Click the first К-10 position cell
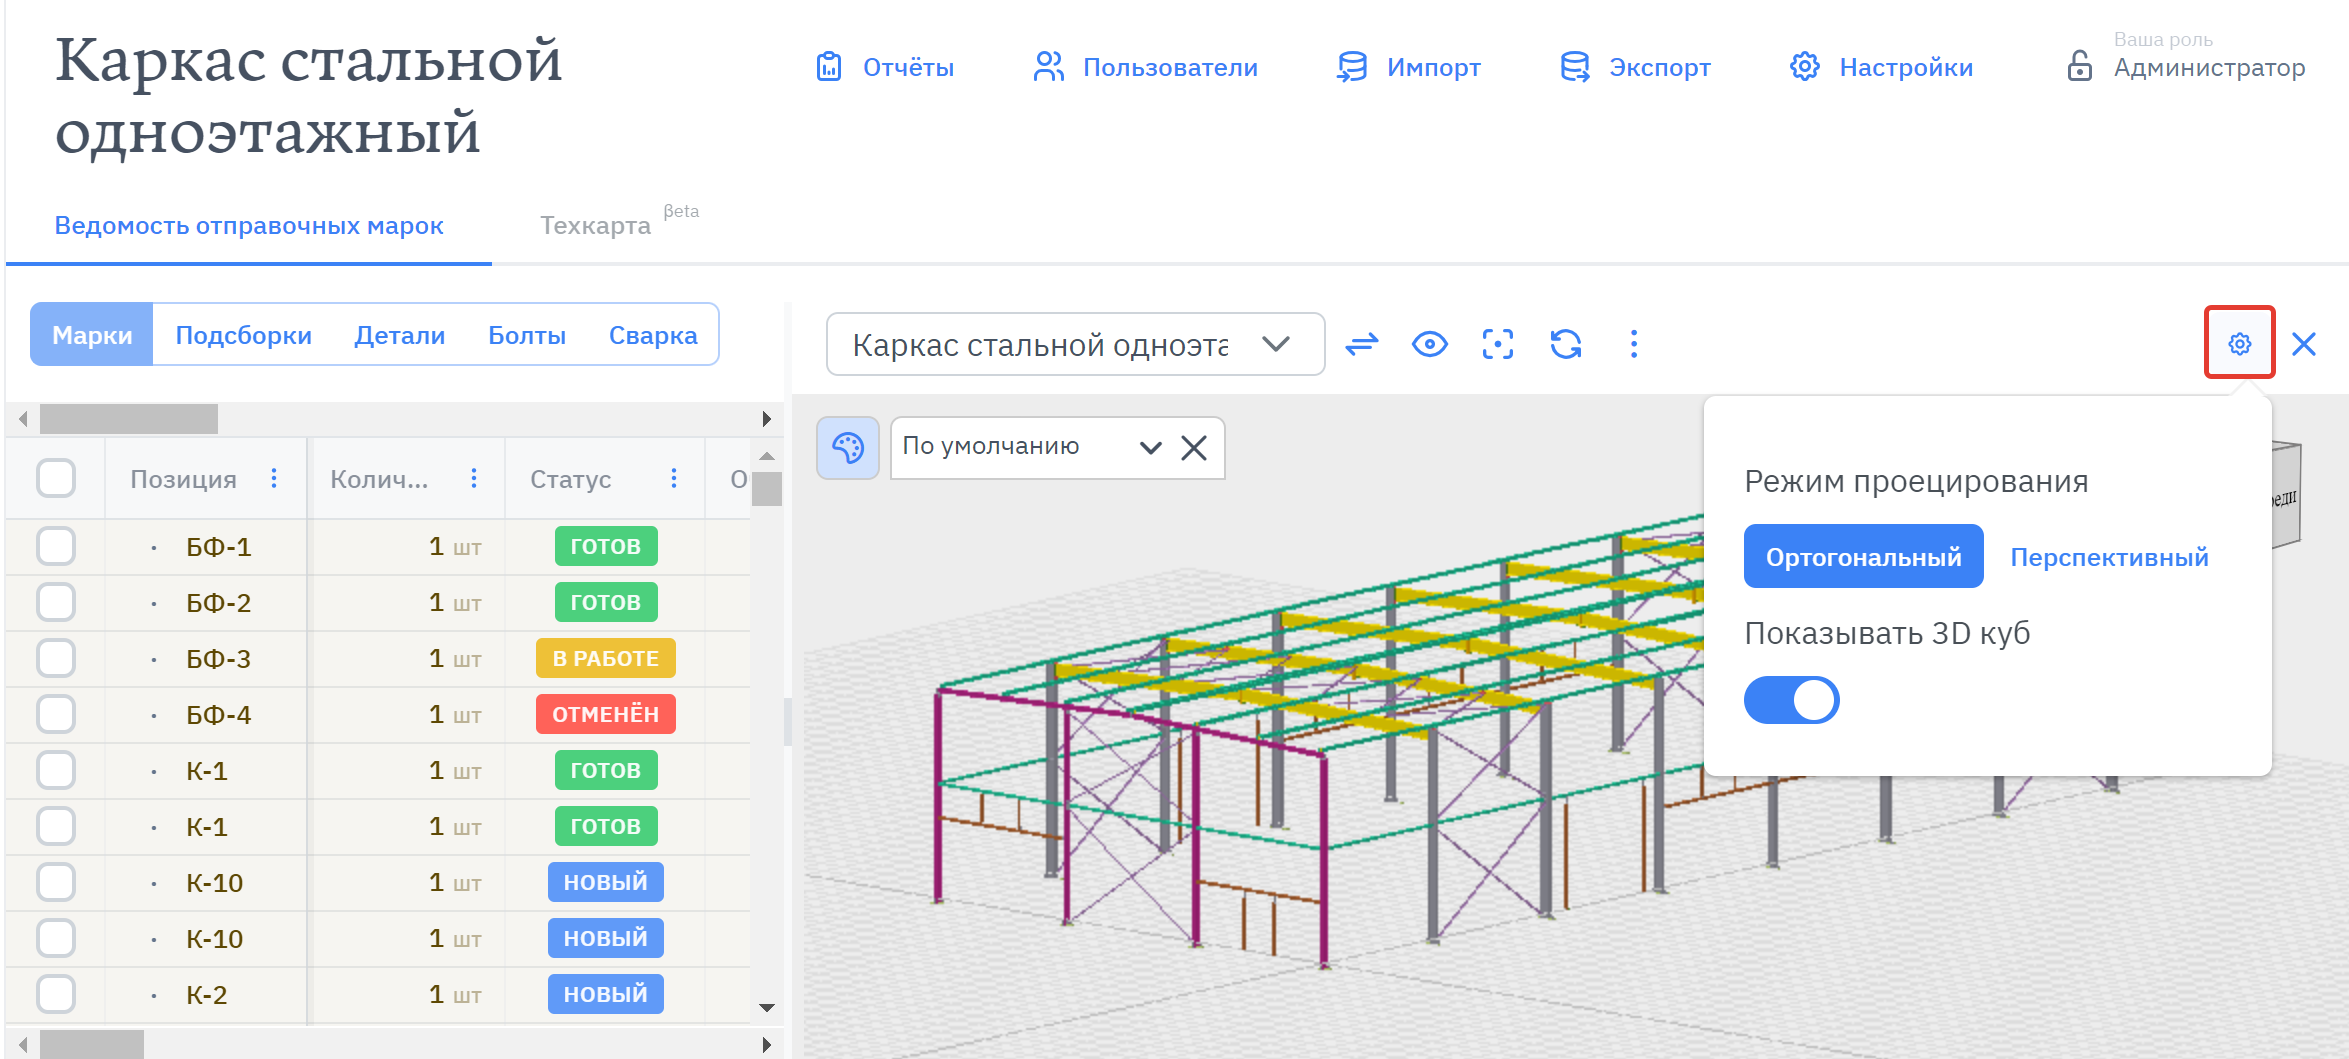This screenshot has height=1059, width=2349. 215,883
